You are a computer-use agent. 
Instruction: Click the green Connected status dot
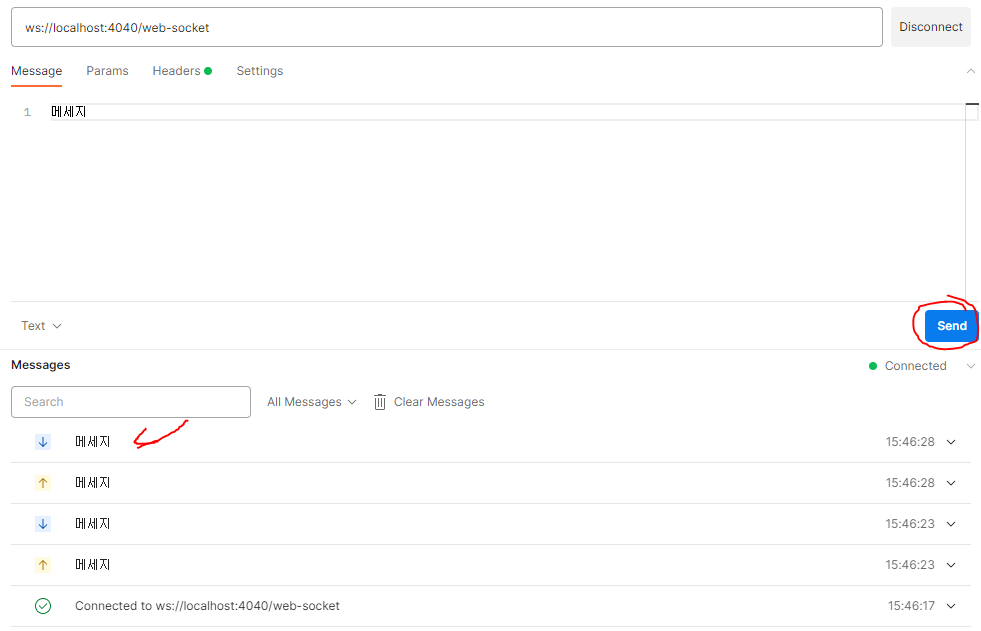click(873, 366)
